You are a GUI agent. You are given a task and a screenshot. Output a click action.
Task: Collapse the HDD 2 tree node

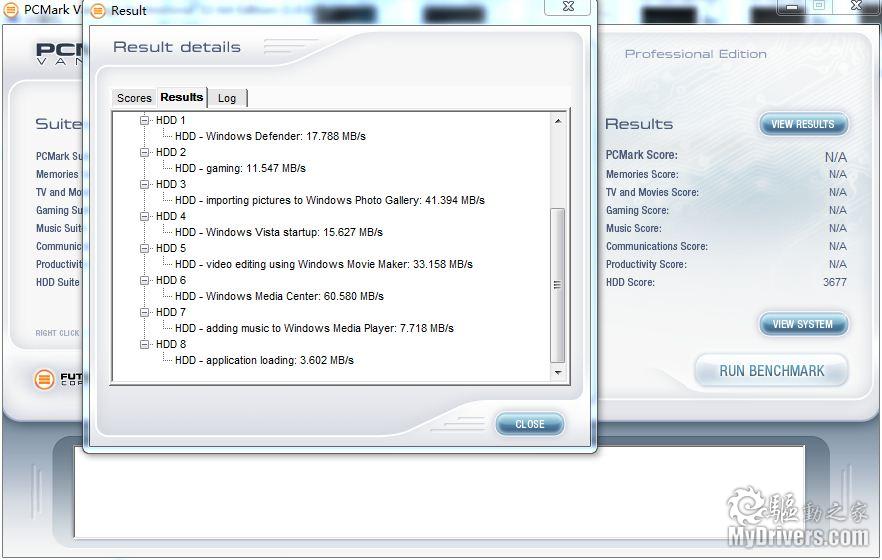[145, 152]
